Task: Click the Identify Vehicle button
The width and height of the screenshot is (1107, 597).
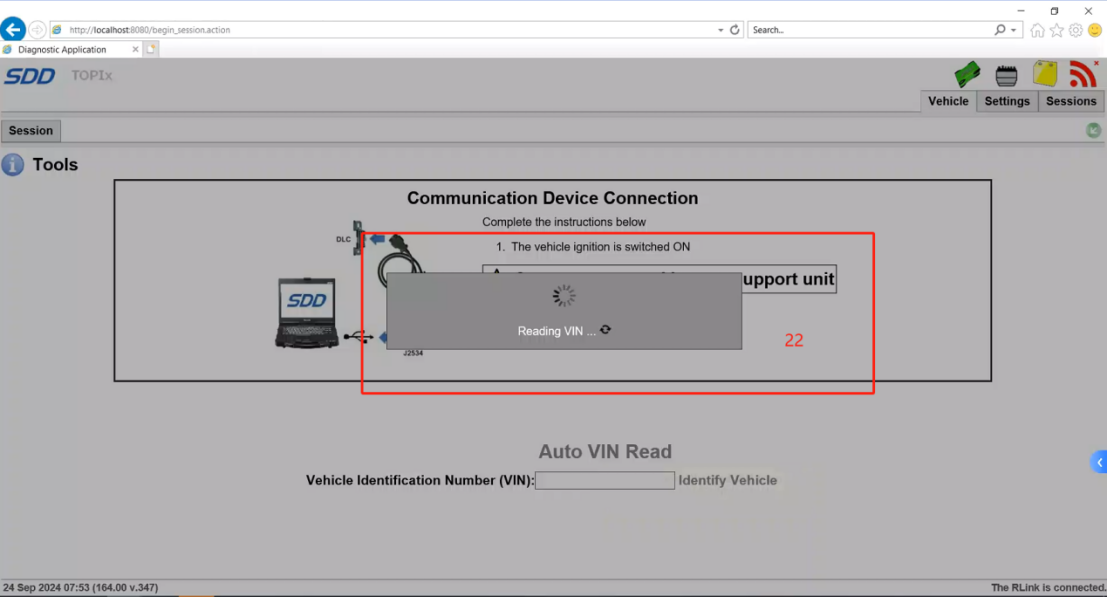Action: pos(727,481)
